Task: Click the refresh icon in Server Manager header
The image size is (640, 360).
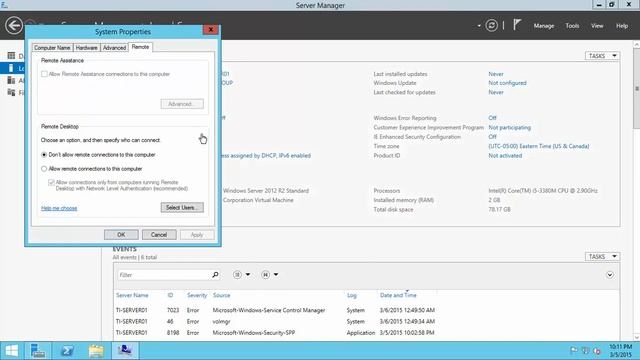Action: point(491,26)
